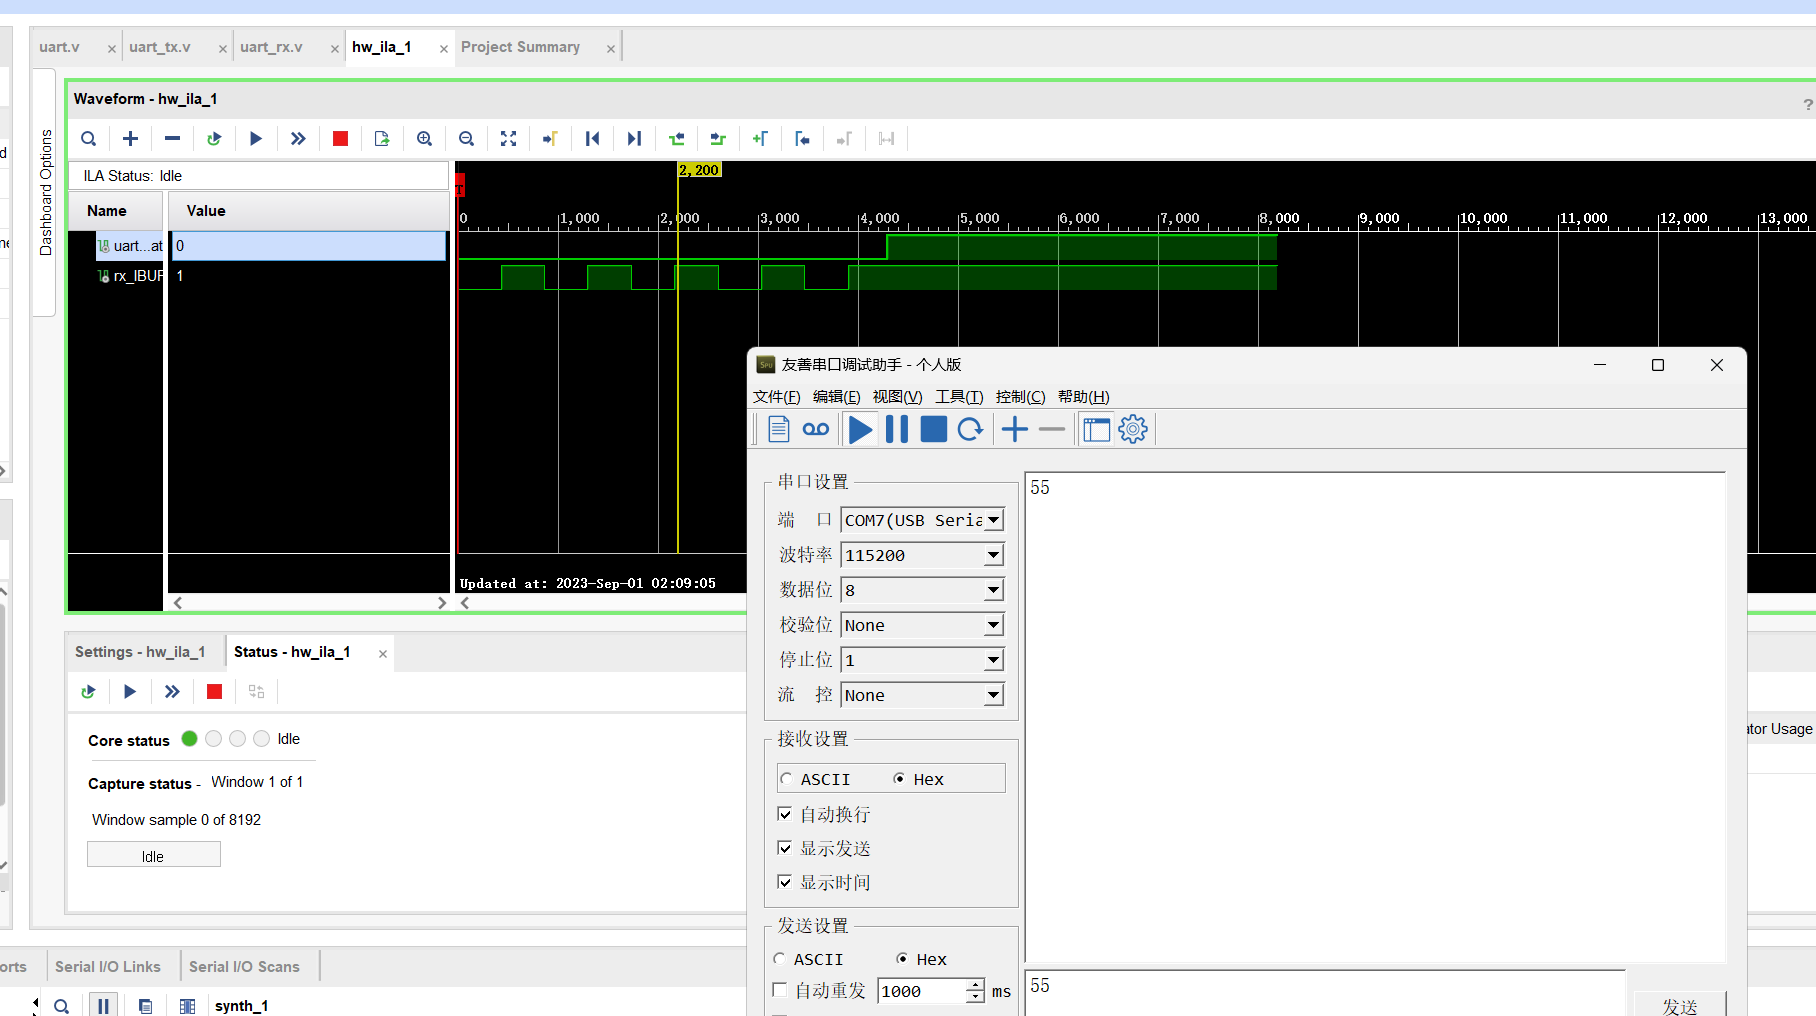
Task: Stop serial port with square button
Action: coord(934,429)
